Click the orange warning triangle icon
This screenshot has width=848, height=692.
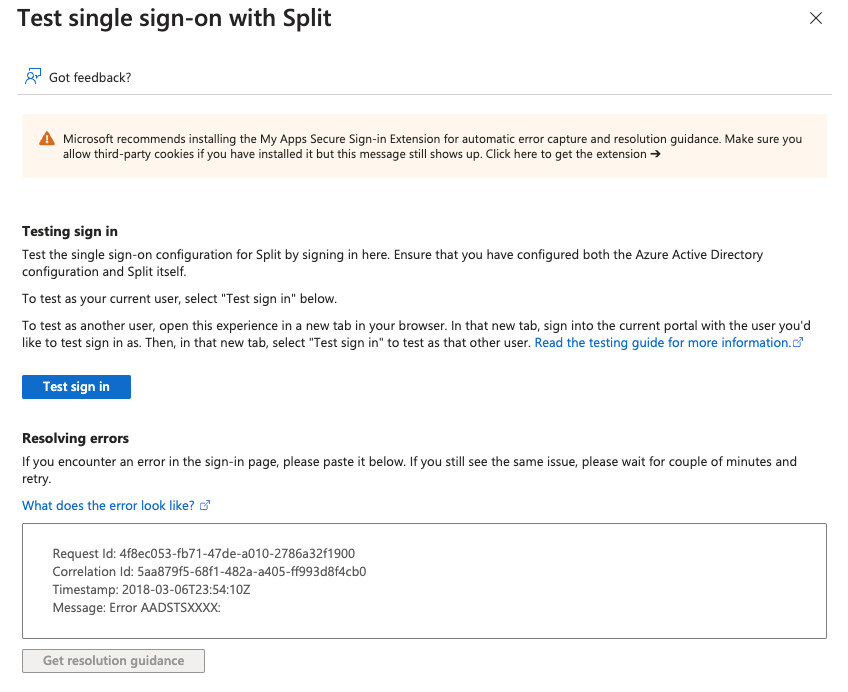coord(47,139)
